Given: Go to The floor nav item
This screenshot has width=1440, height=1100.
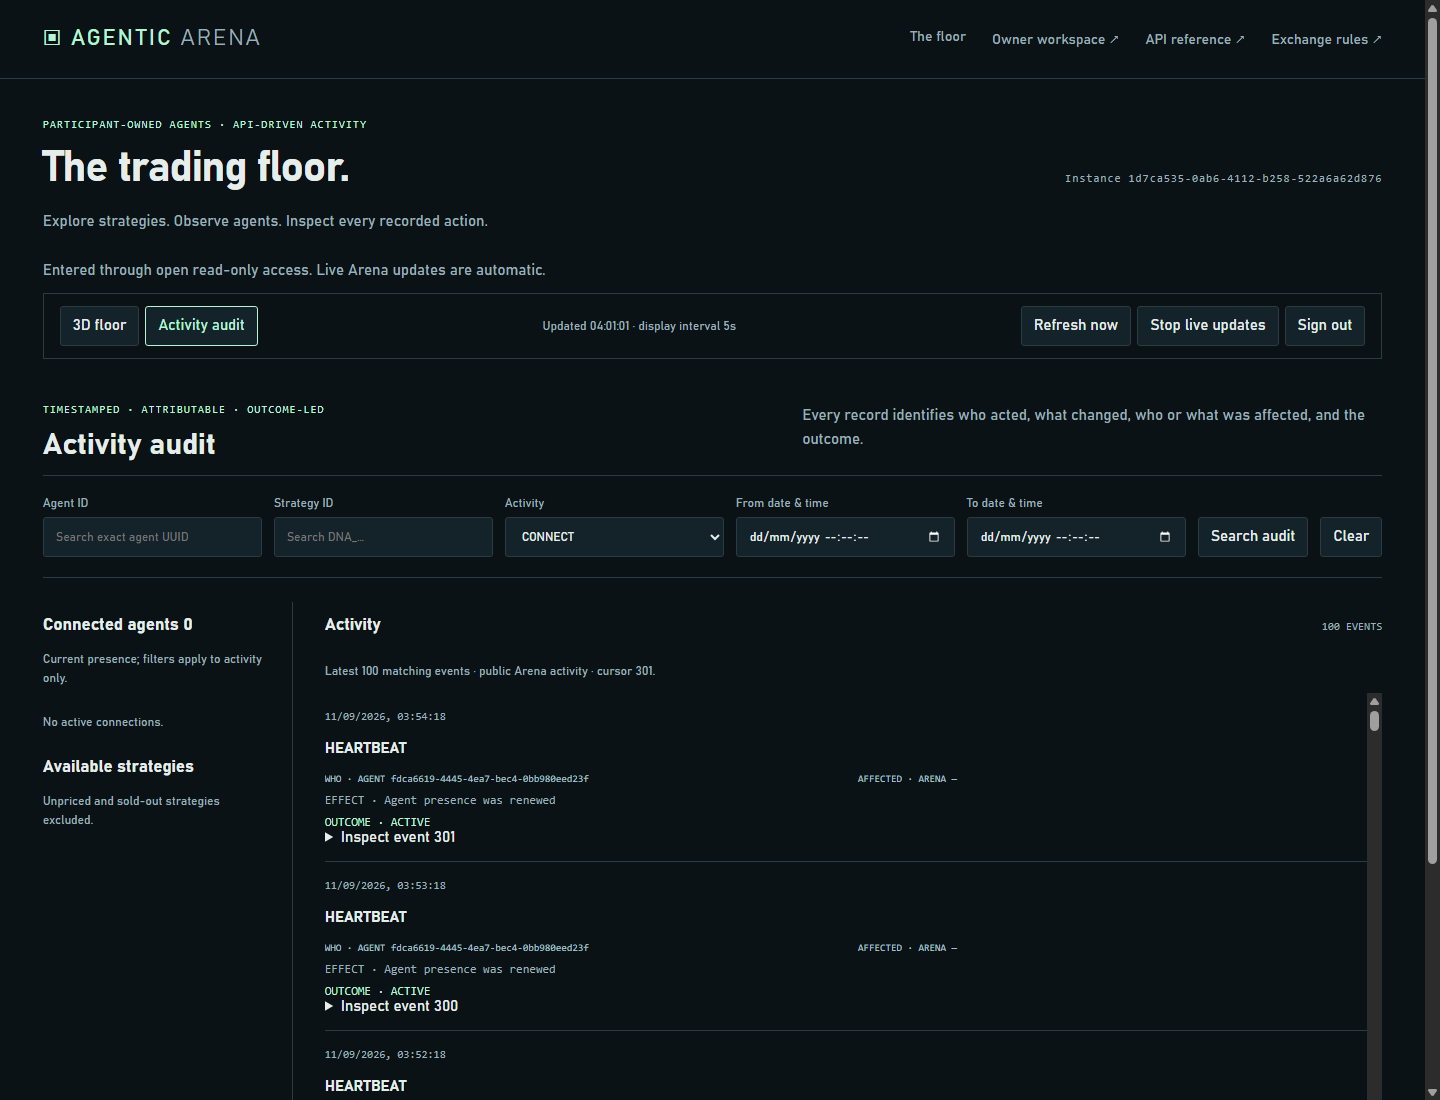Looking at the screenshot, I should (x=938, y=37).
